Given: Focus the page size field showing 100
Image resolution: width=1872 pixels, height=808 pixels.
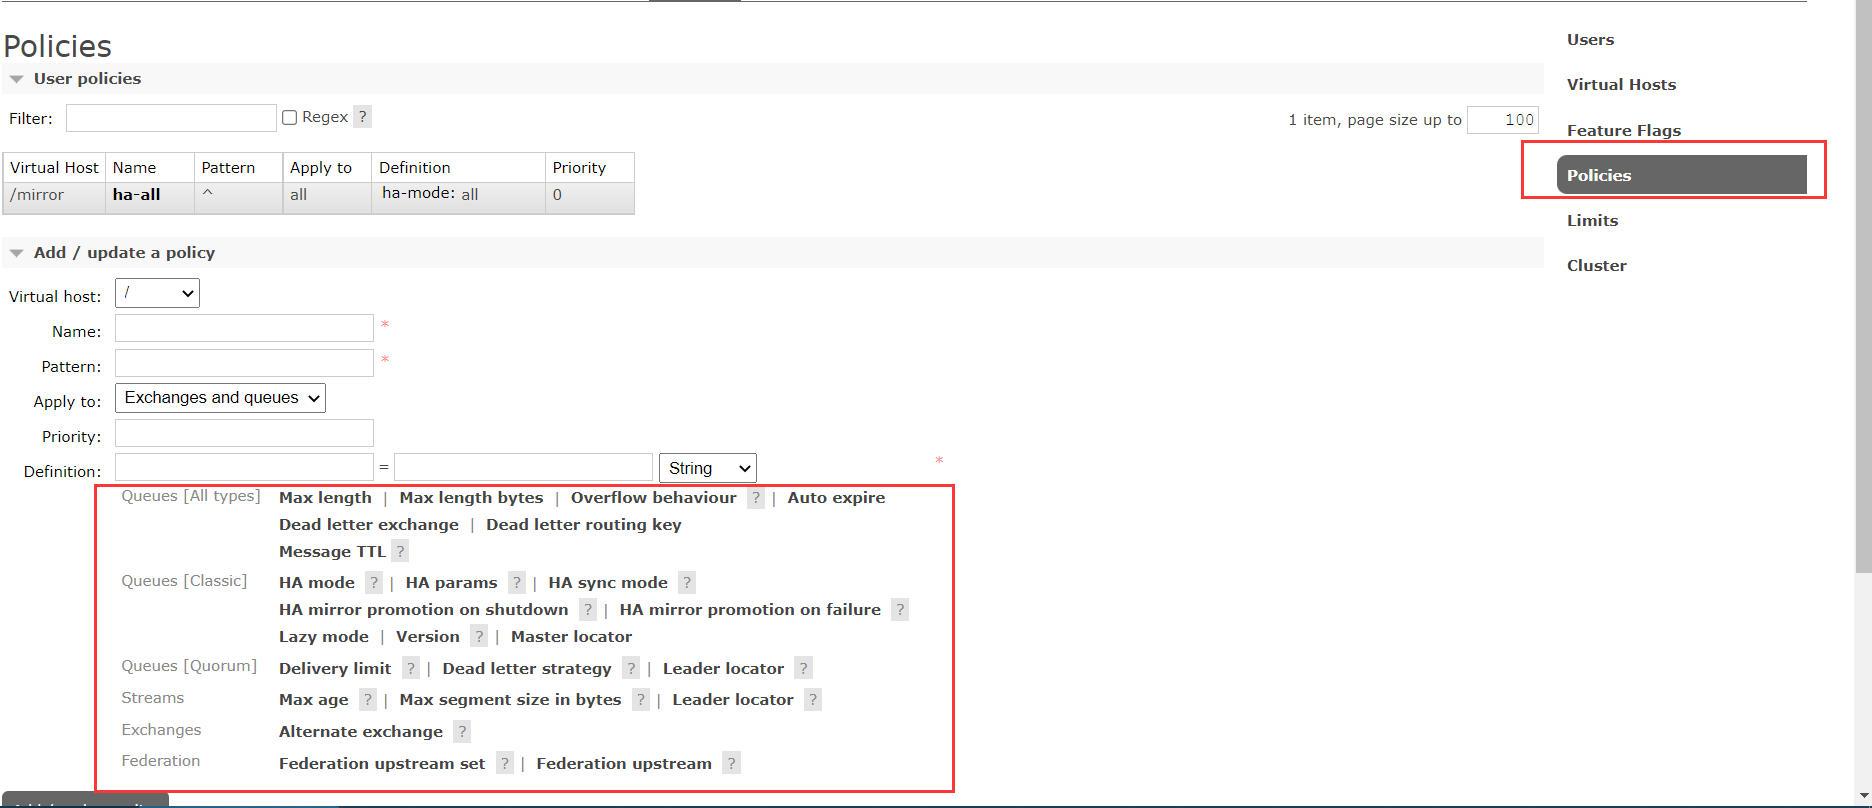Looking at the screenshot, I should click(x=1503, y=120).
